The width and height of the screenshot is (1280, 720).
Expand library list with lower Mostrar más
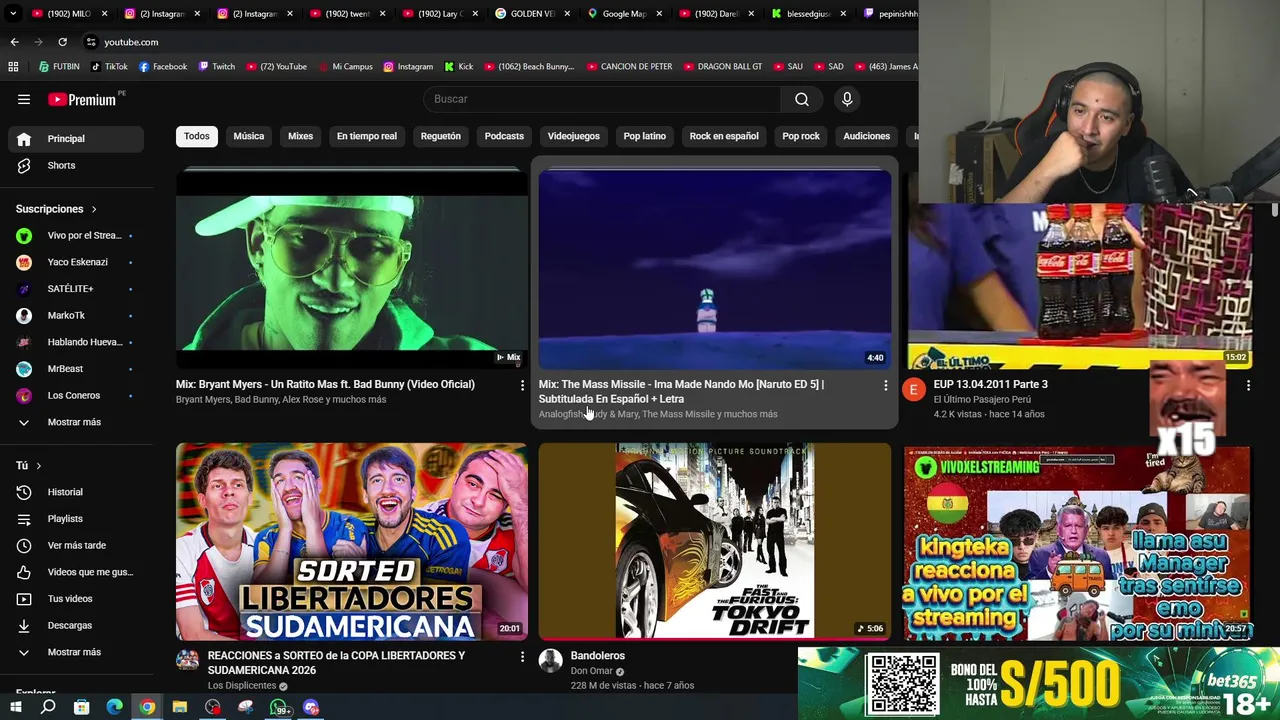[76, 652]
